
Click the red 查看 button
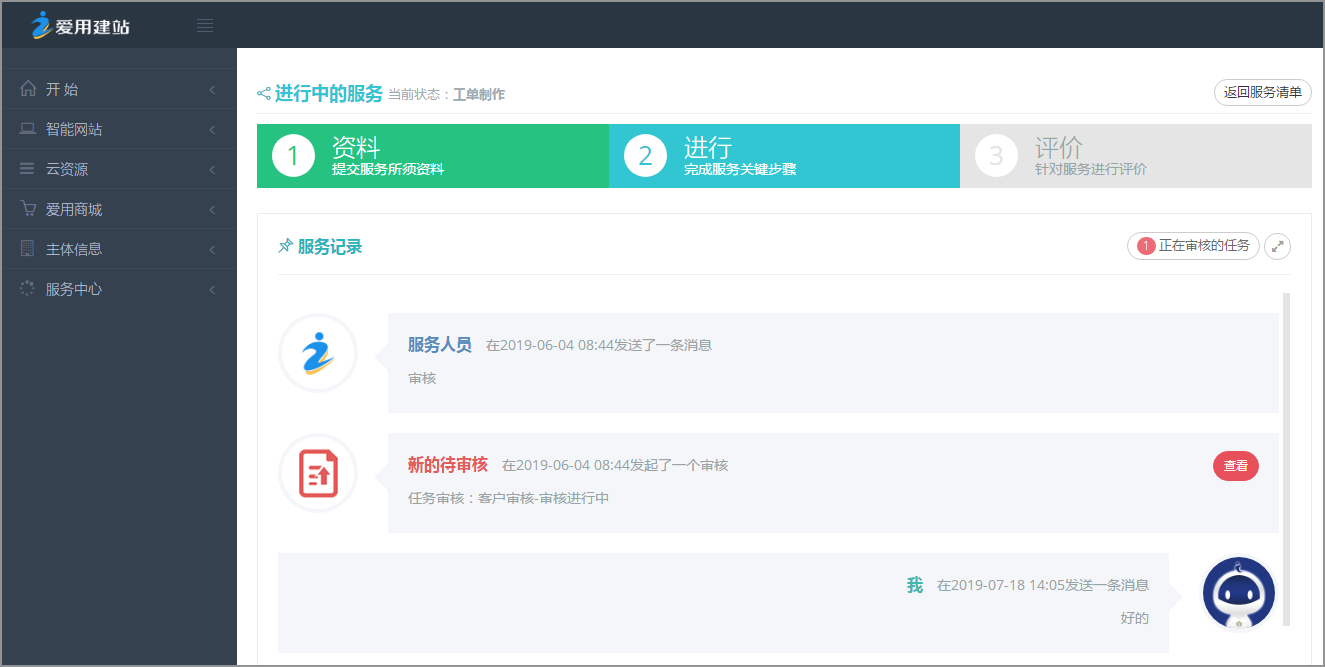click(1236, 466)
